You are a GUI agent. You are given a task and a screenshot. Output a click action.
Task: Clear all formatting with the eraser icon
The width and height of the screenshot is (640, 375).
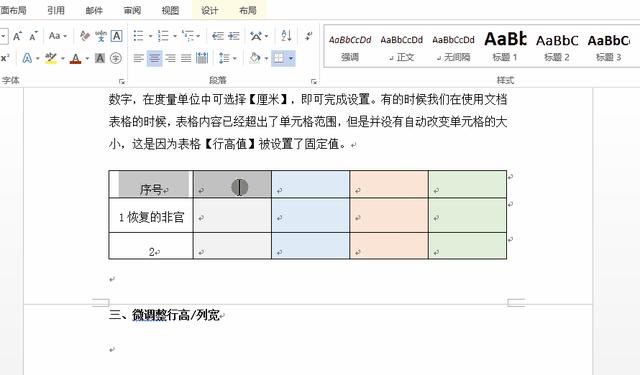pos(85,36)
